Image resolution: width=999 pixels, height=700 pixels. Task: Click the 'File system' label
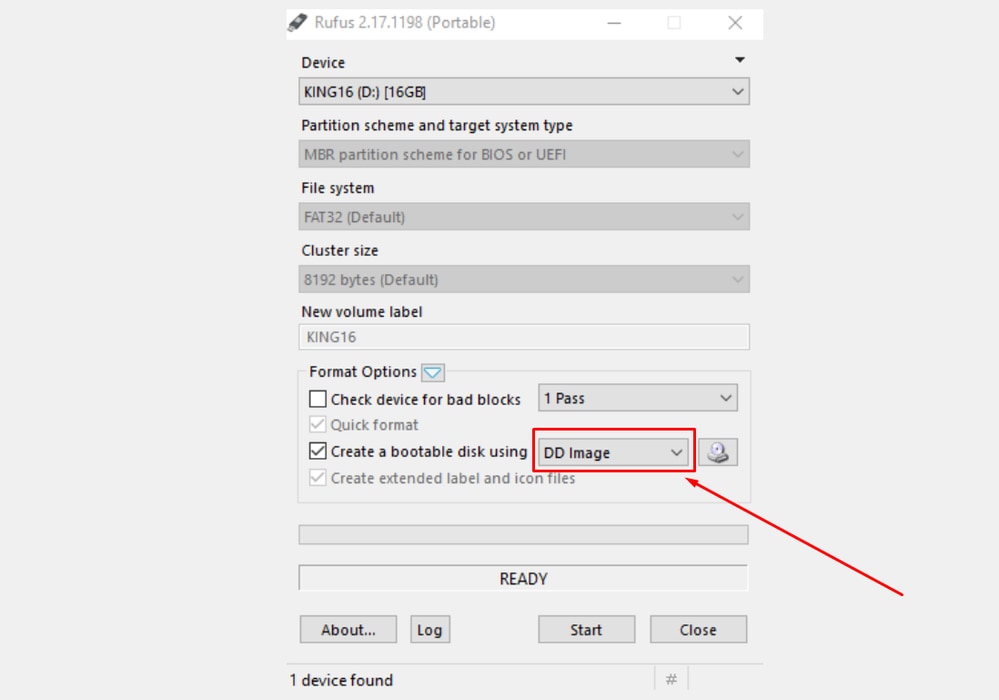(x=338, y=188)
